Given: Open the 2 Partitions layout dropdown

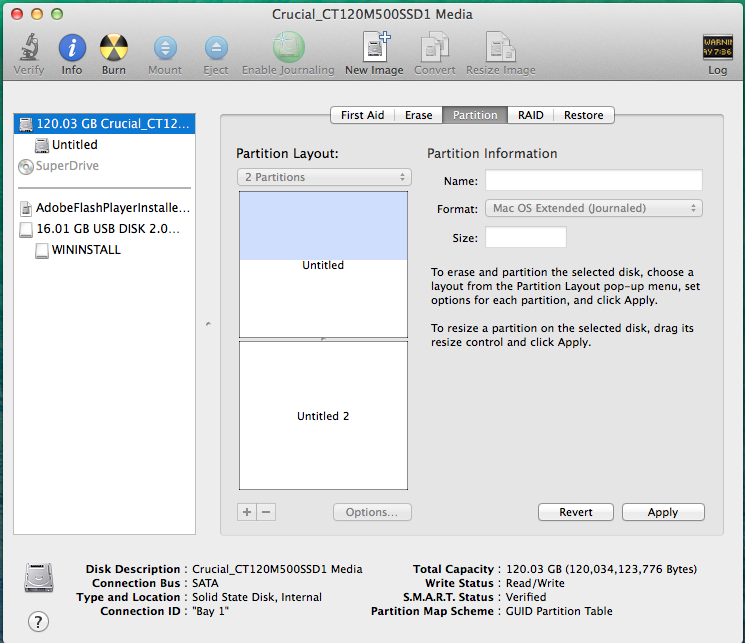Looking at the screenshot, I should coord(324,177).
